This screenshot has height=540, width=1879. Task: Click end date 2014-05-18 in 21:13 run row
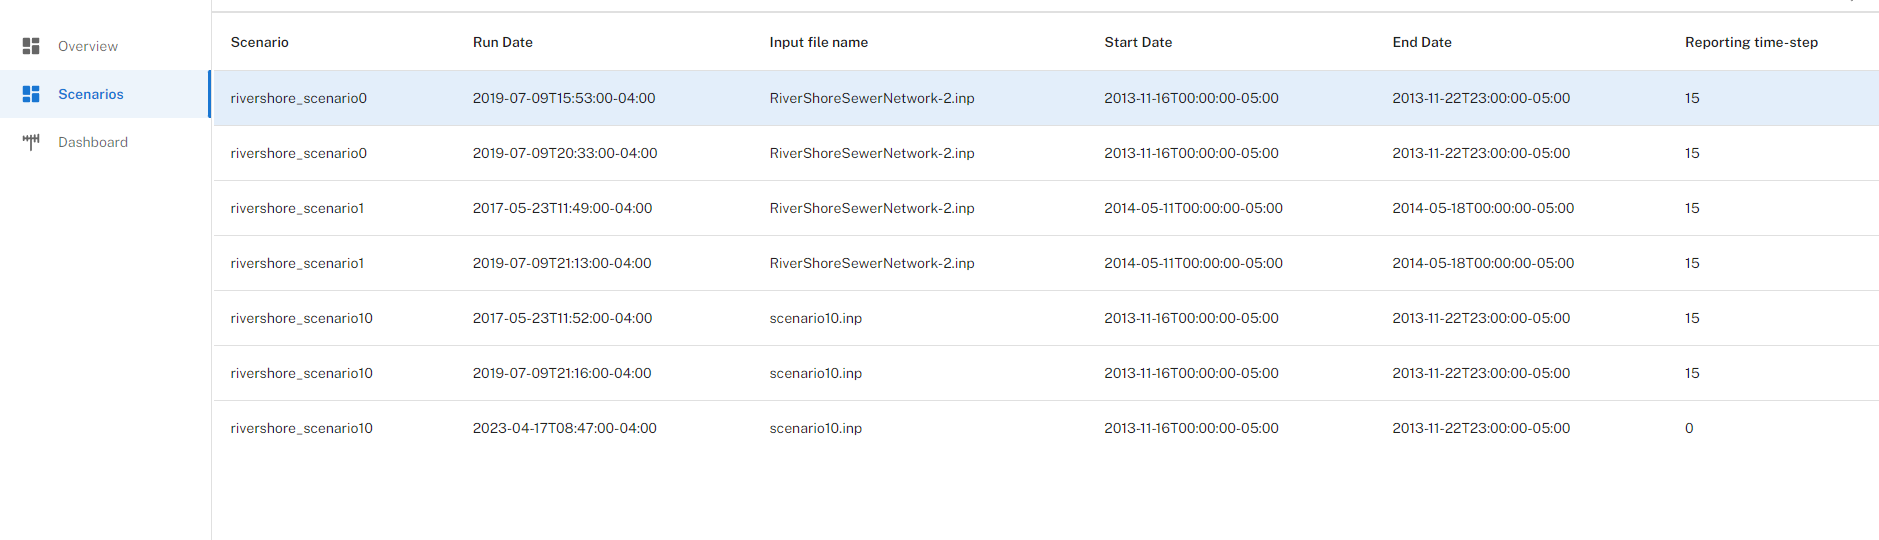click(x=1483, y=263)
